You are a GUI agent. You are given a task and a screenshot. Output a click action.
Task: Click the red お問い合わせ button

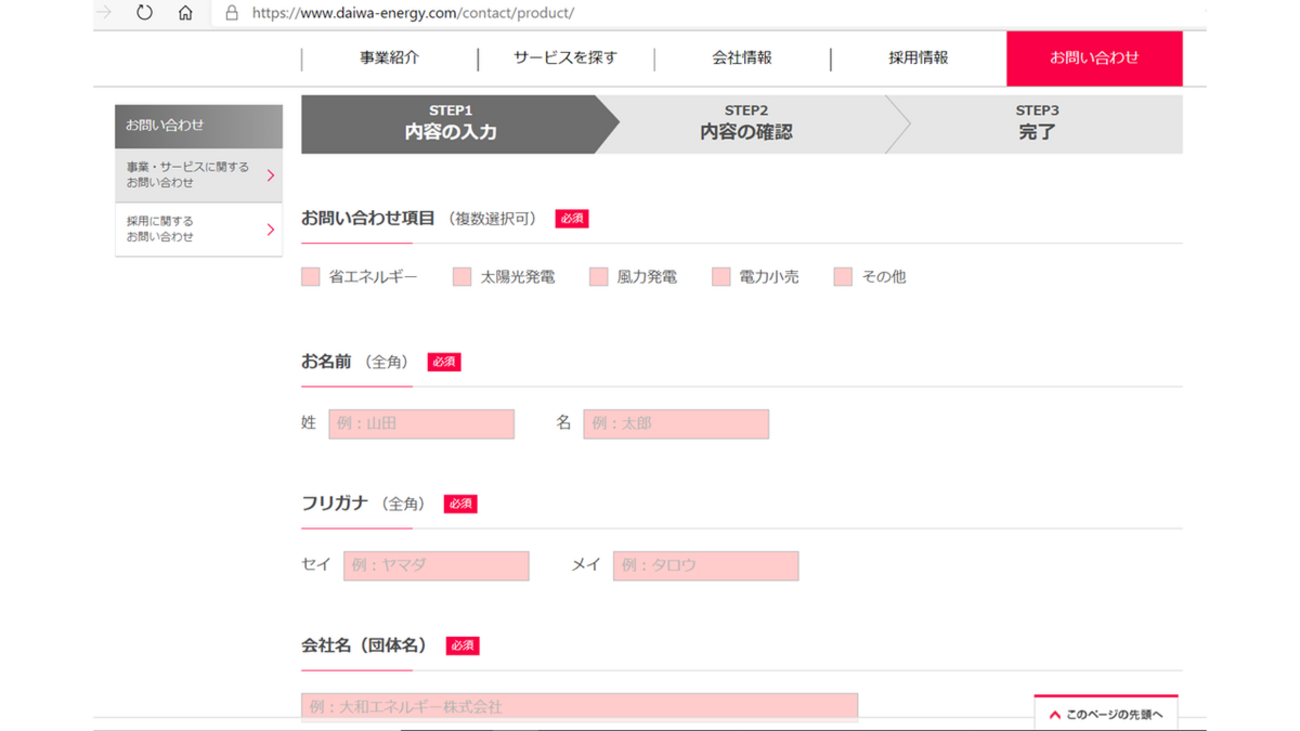point(1094,58)
